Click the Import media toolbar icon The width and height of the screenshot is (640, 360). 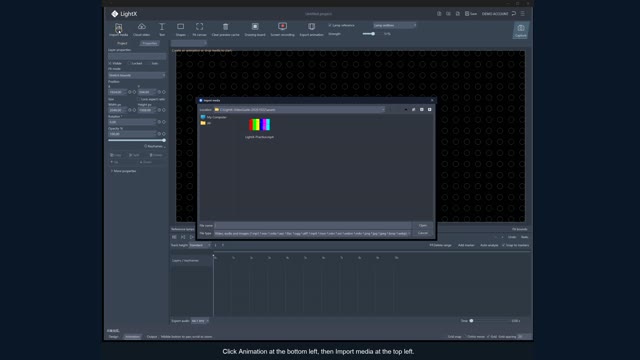pyautogui.click(x=118, y=27)
